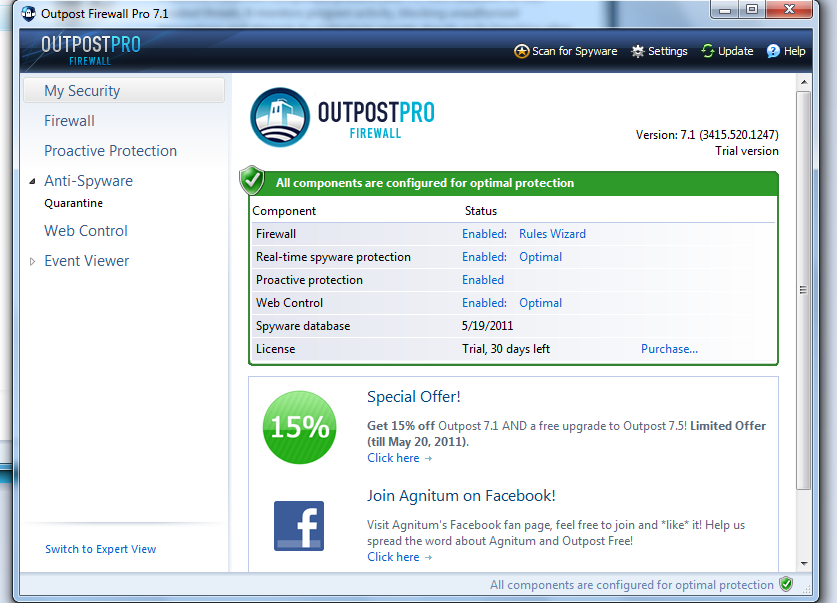Image resolution: width=837 pixels, height=603 pixels.
Task: Click Web Control Enabled link
Action: [484, 303]
